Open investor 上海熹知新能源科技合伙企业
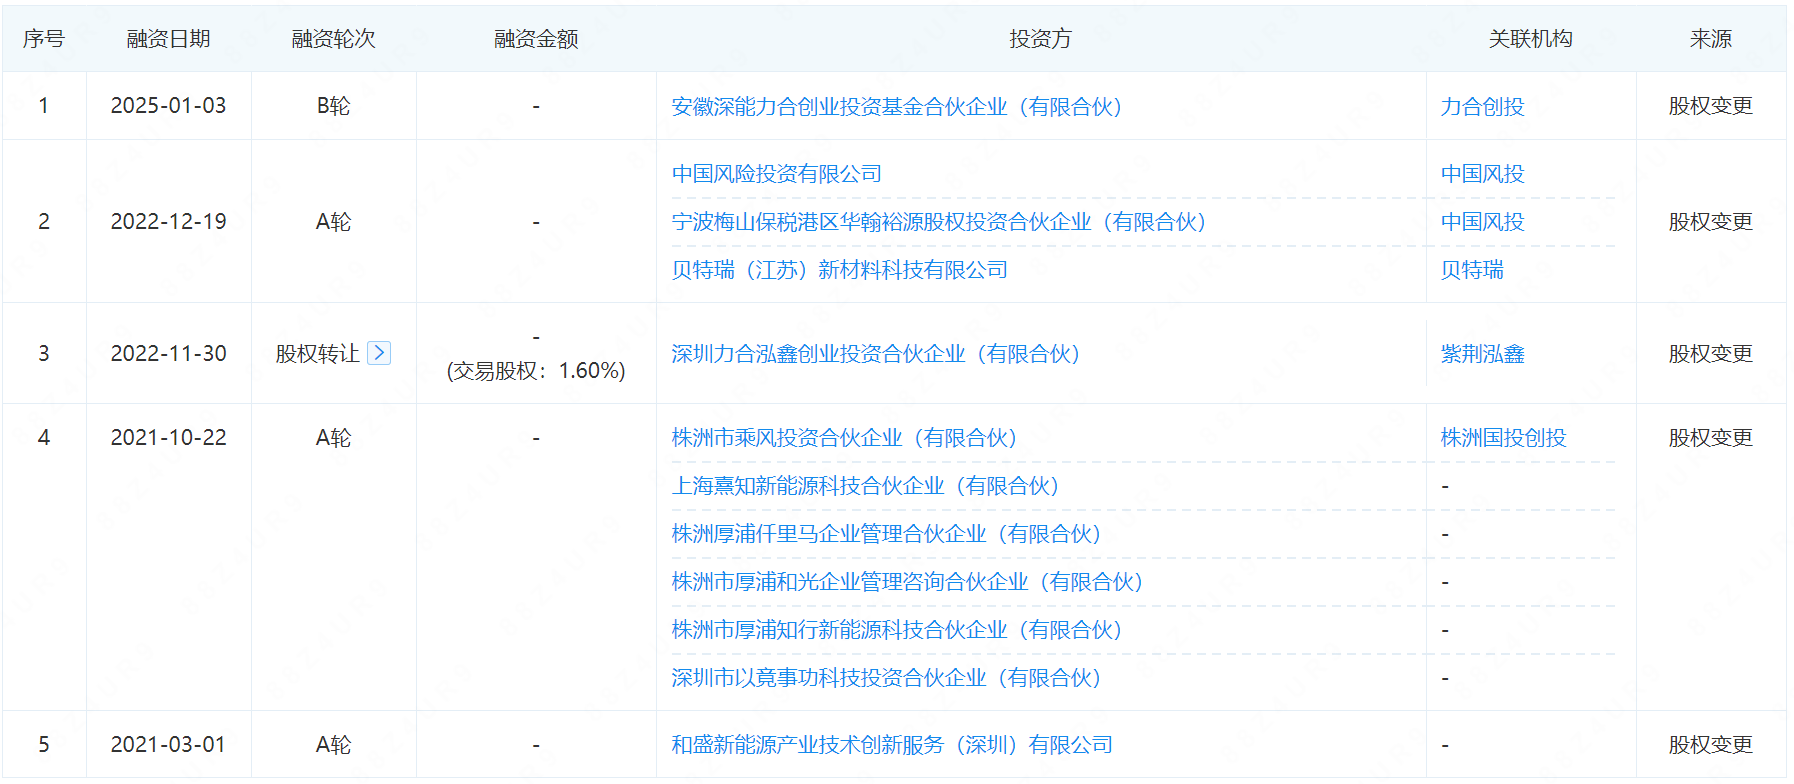Viewport: 1794px width, 784px height. click(x=866, y=486)
